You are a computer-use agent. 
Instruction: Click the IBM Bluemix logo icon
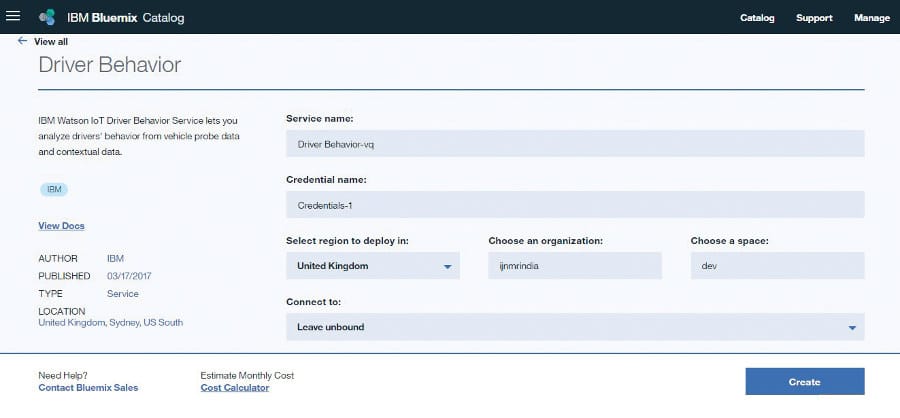[x=47, y=18]
